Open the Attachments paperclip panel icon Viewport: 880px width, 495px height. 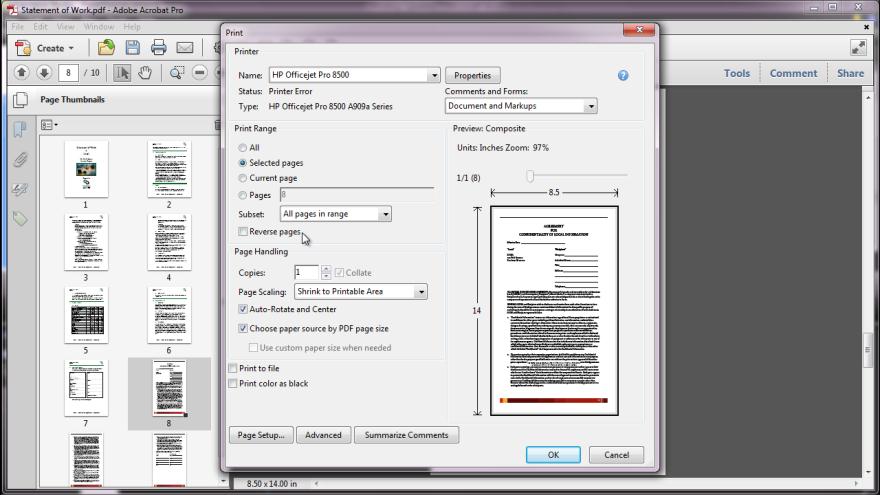(20, 160)
